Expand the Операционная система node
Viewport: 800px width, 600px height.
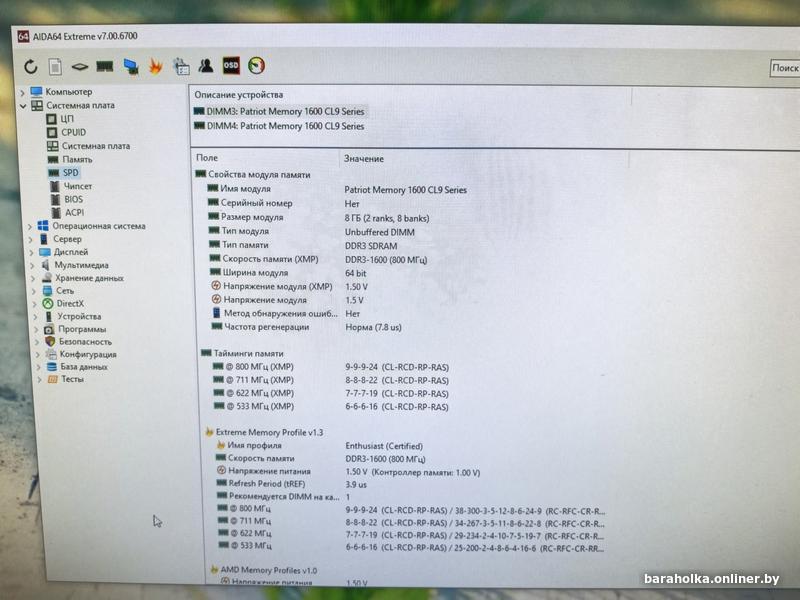(x=30, y=226)
